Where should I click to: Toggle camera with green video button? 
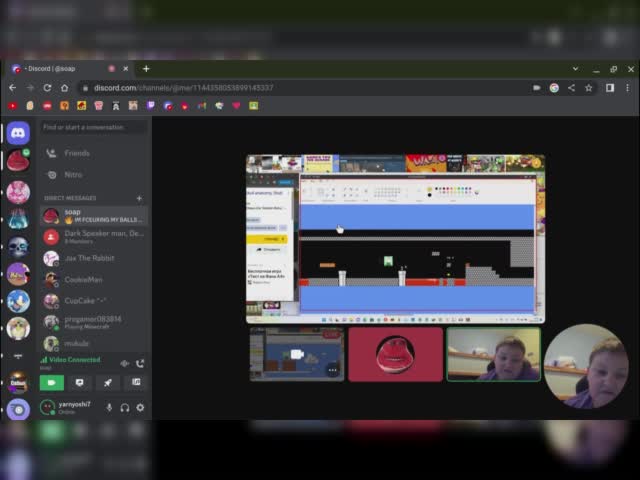tap(52, 382)
